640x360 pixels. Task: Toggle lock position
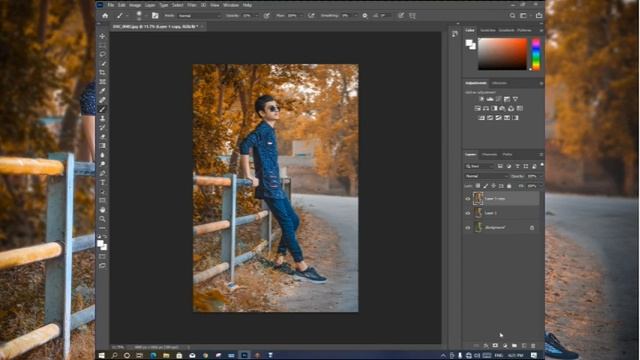[493, 186]
